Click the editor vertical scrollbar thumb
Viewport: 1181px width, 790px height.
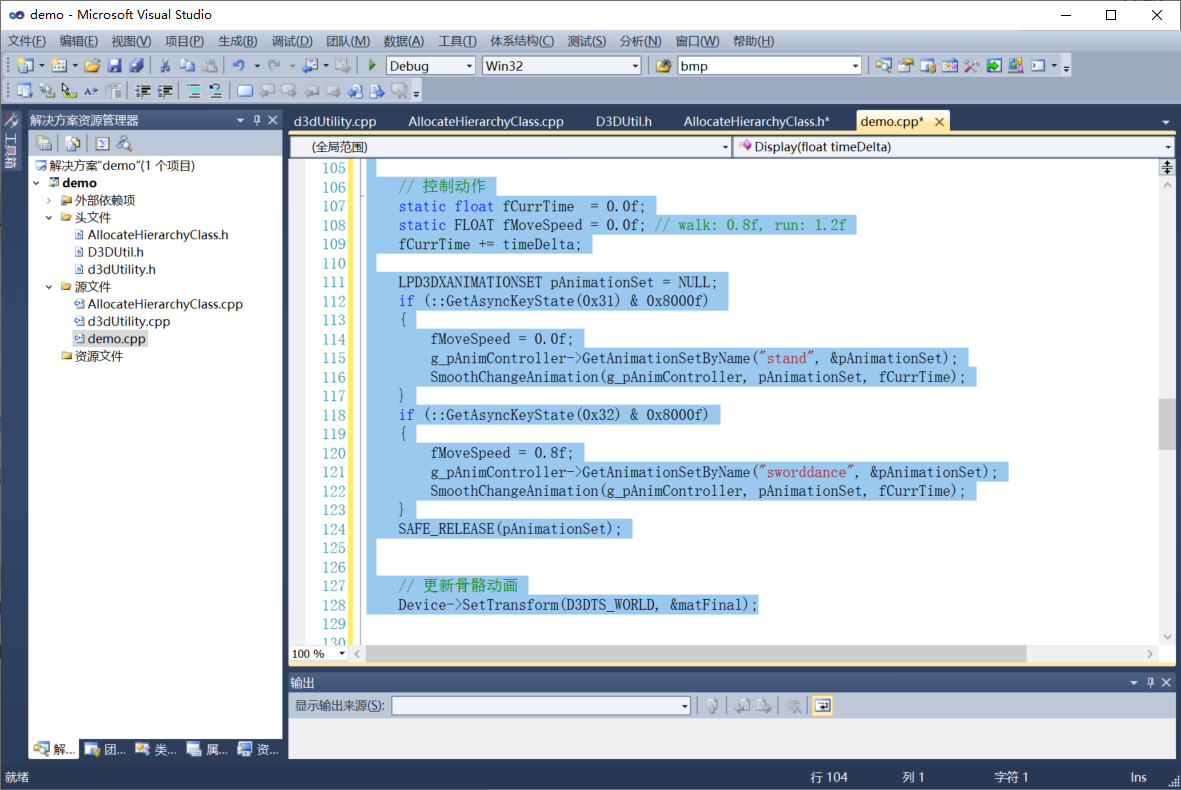point(1167,424)
